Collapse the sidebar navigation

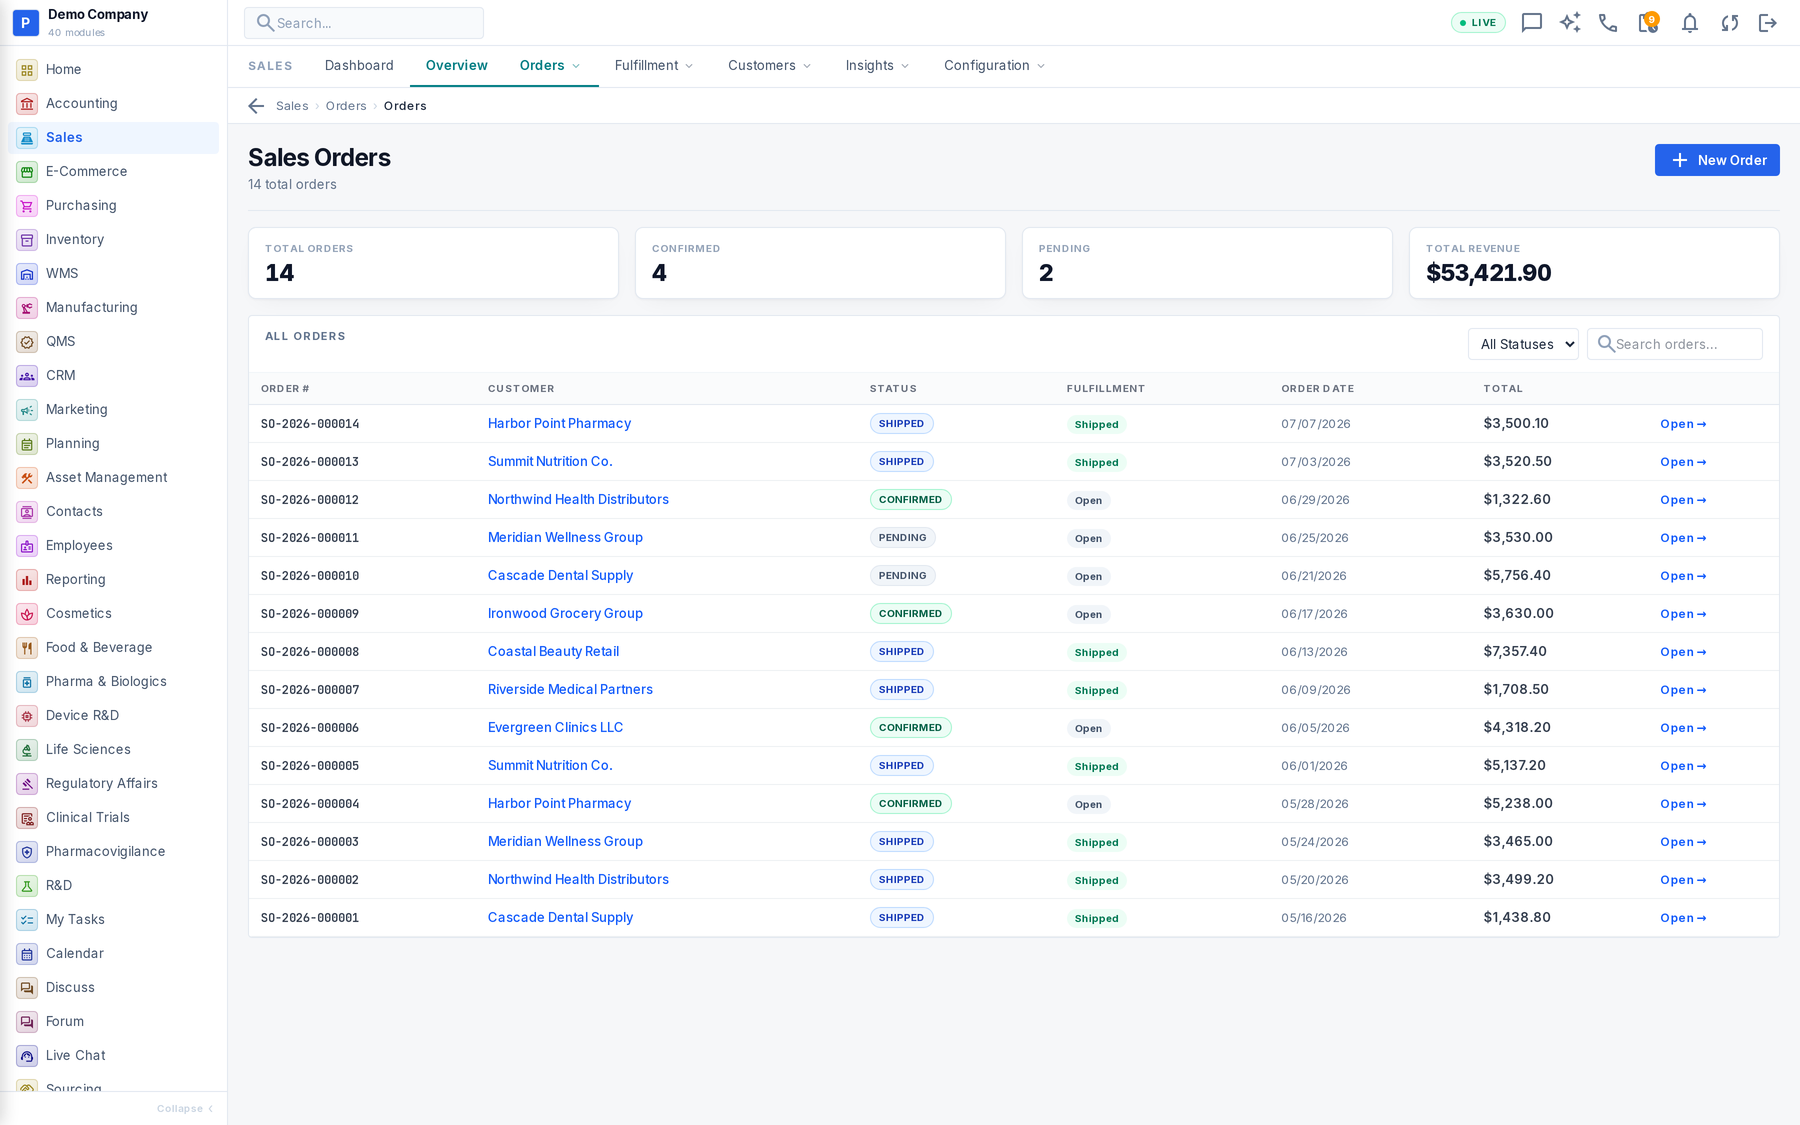[x=185, y=1108]
